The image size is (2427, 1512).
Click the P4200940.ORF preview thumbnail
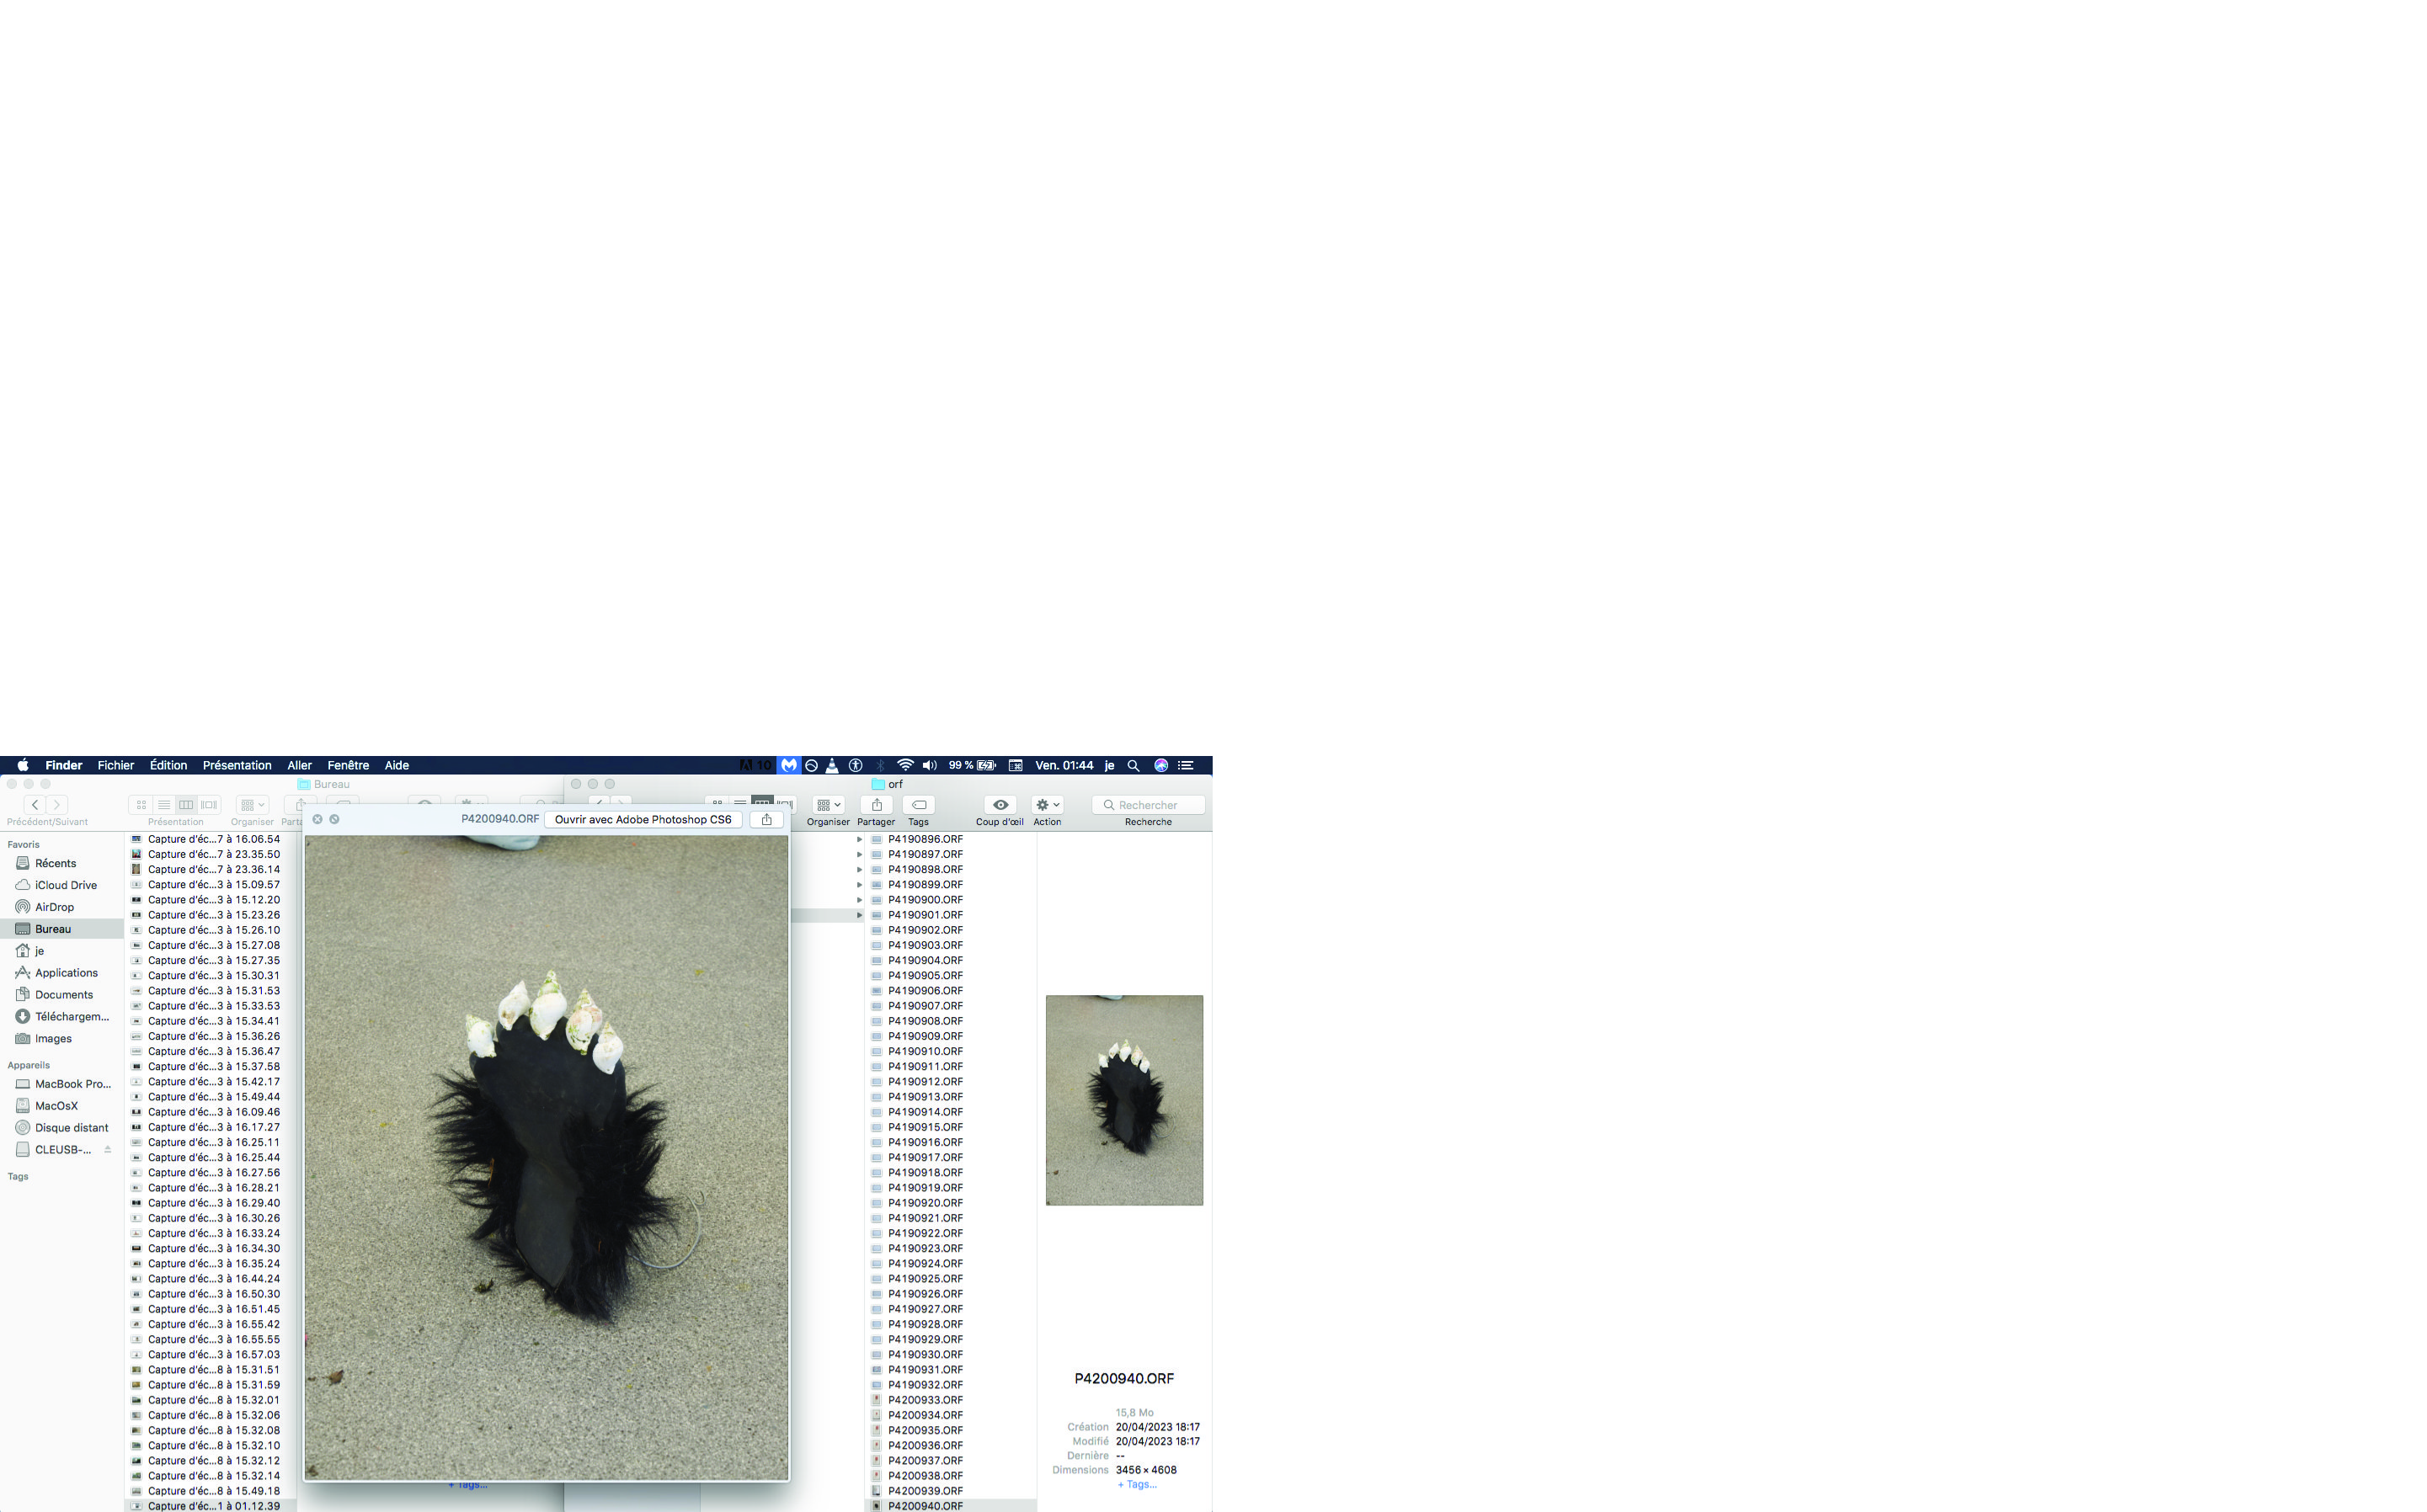pyautogui.click(x=1124, y=1100)
